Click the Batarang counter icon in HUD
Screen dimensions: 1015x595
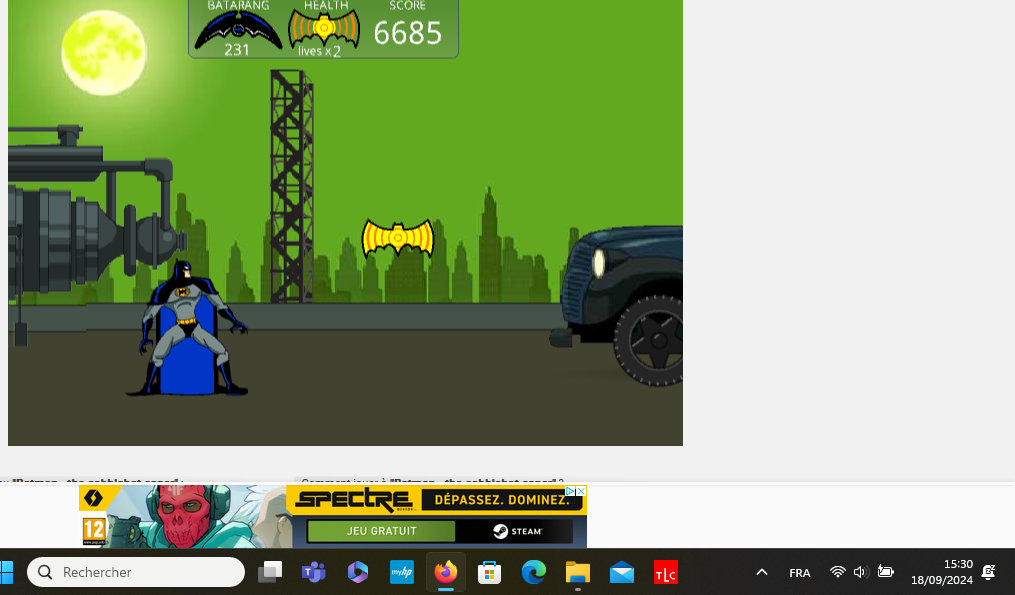(238, 30)
